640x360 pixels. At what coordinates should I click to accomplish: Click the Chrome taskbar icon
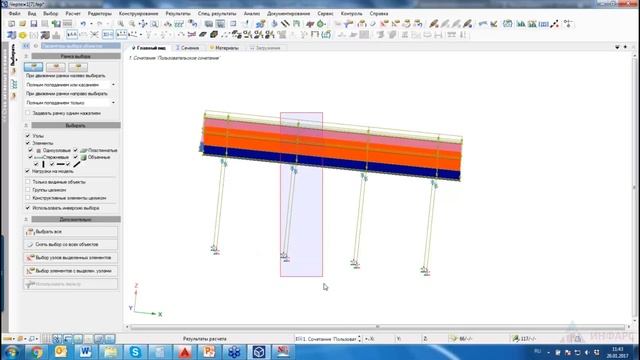click(x=36, y=351)
